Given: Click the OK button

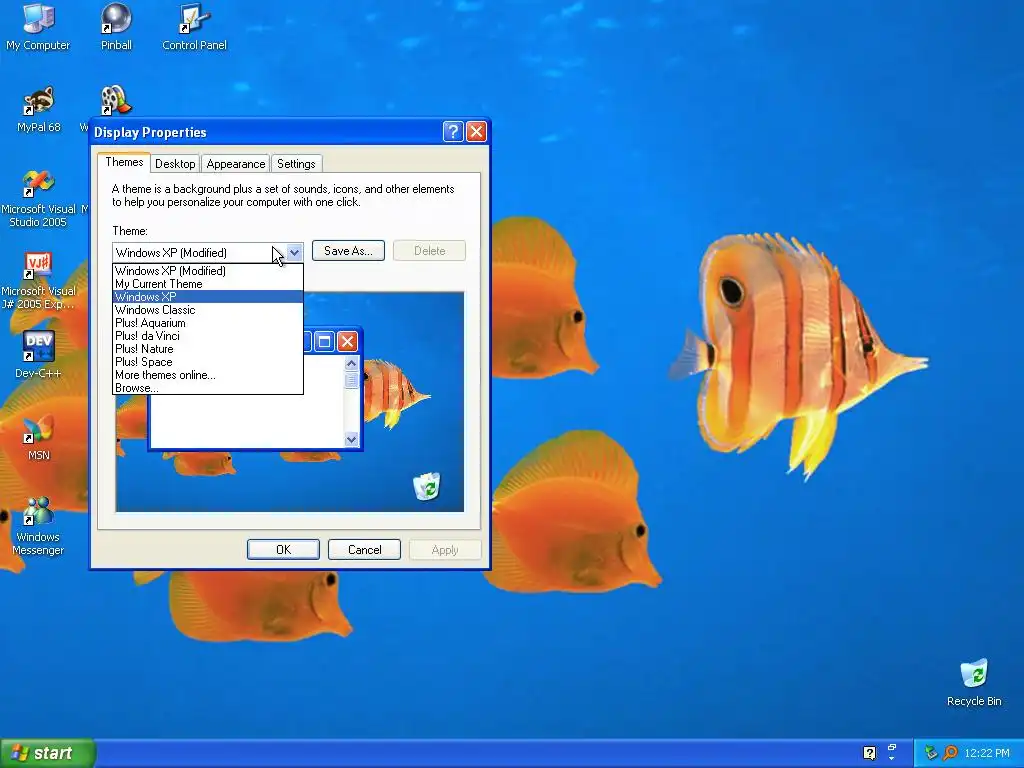Looking at the screenshot, I should [283, 550].
